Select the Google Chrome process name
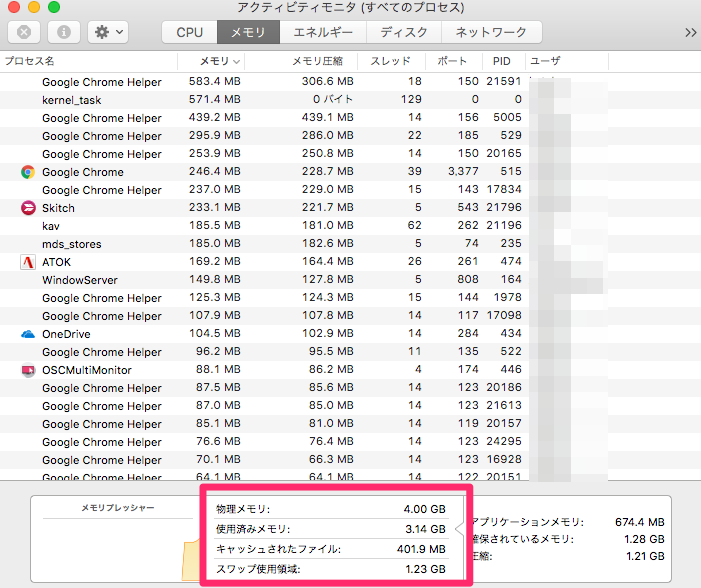 click(x=83, y=172)
